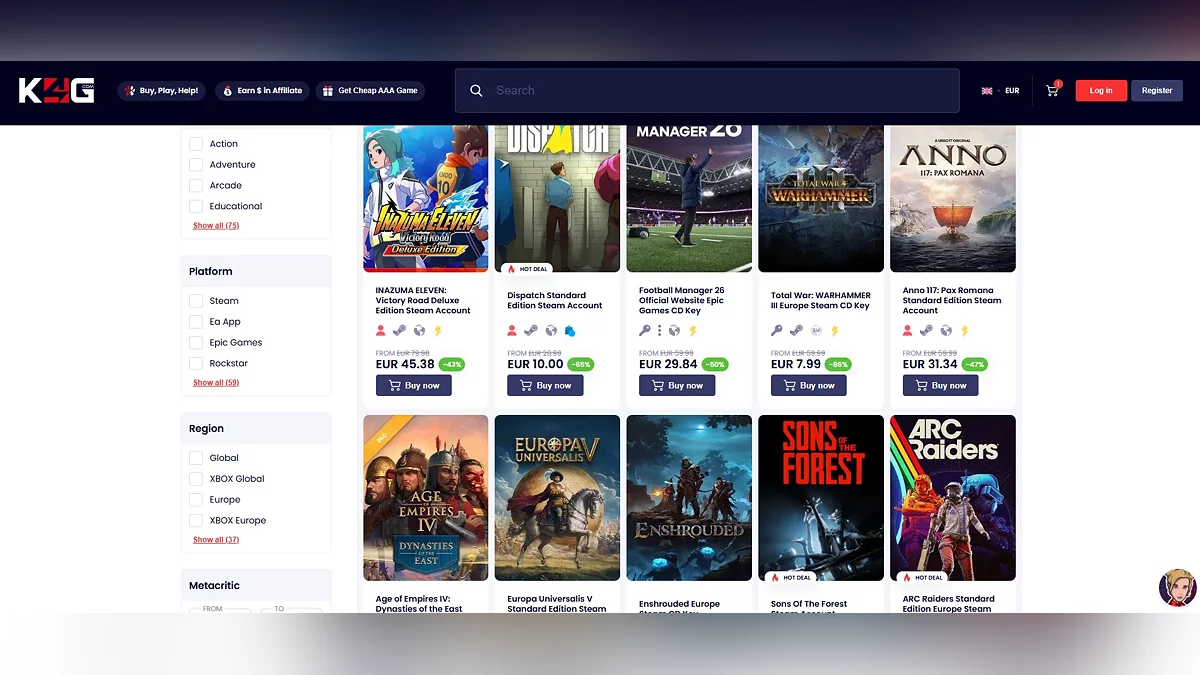Open the Buy, Play, Help! menu item
This screenshot has height=675, width=1200.
pos(161,90)
